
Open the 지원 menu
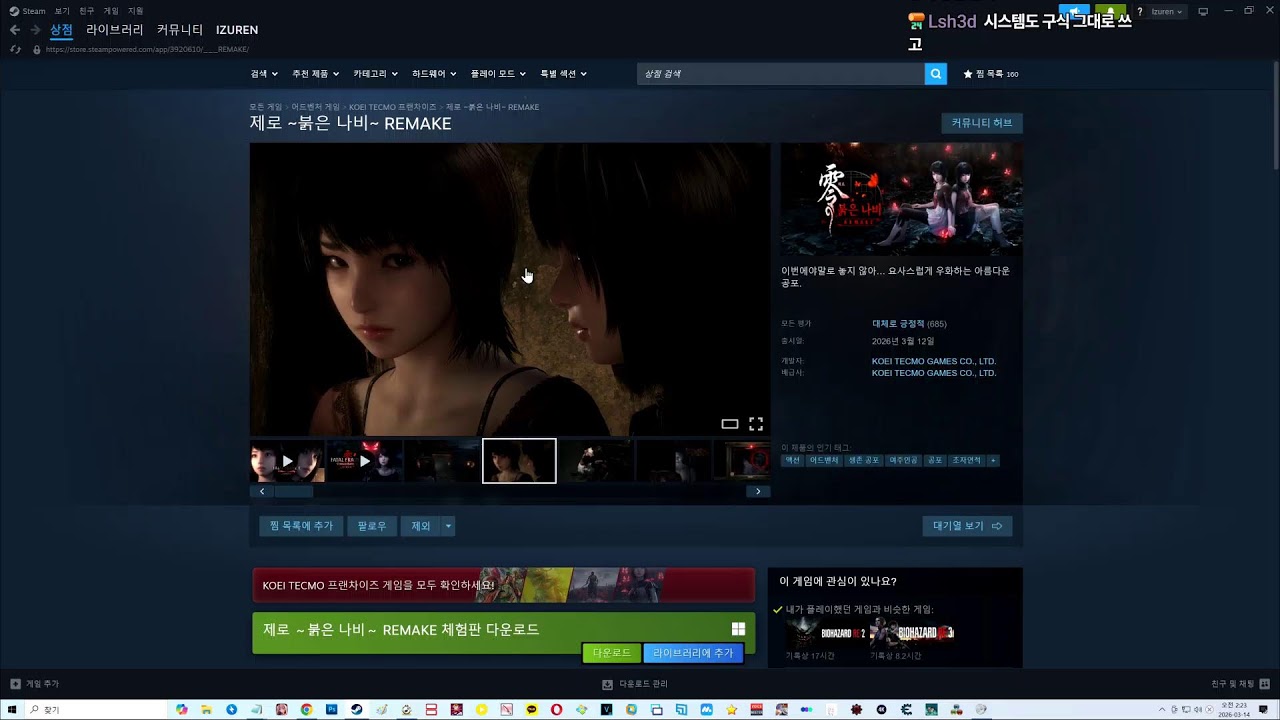[x=136, y=11]
